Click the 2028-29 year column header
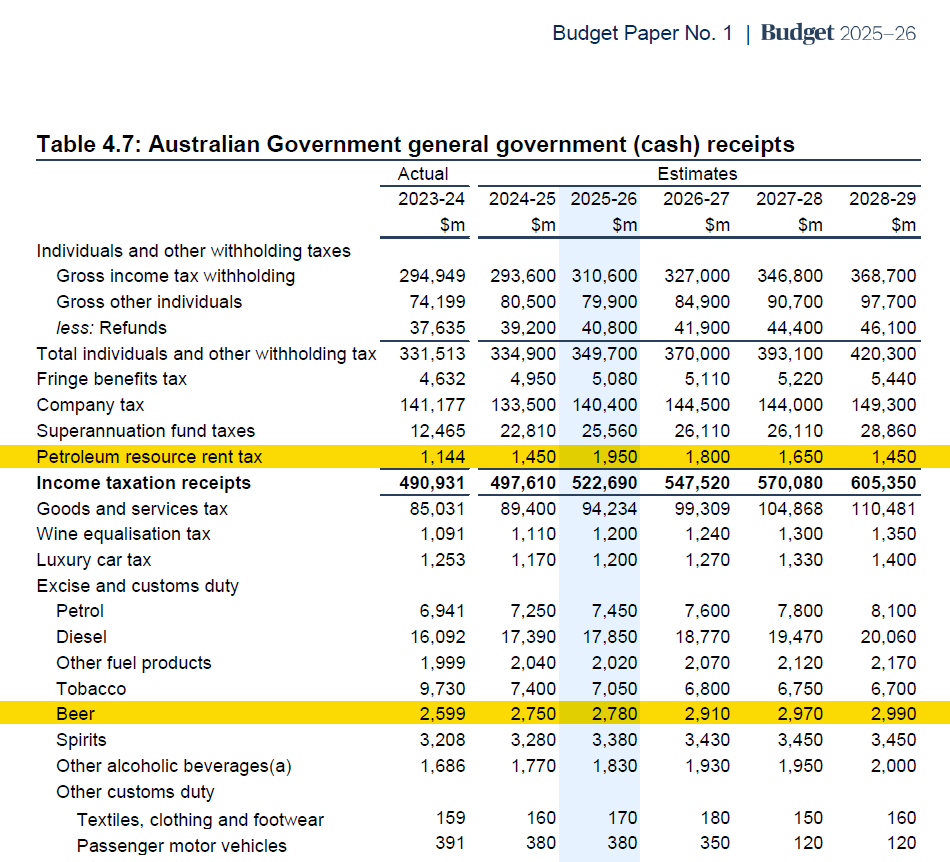950x862 pixels. point(882,199)
